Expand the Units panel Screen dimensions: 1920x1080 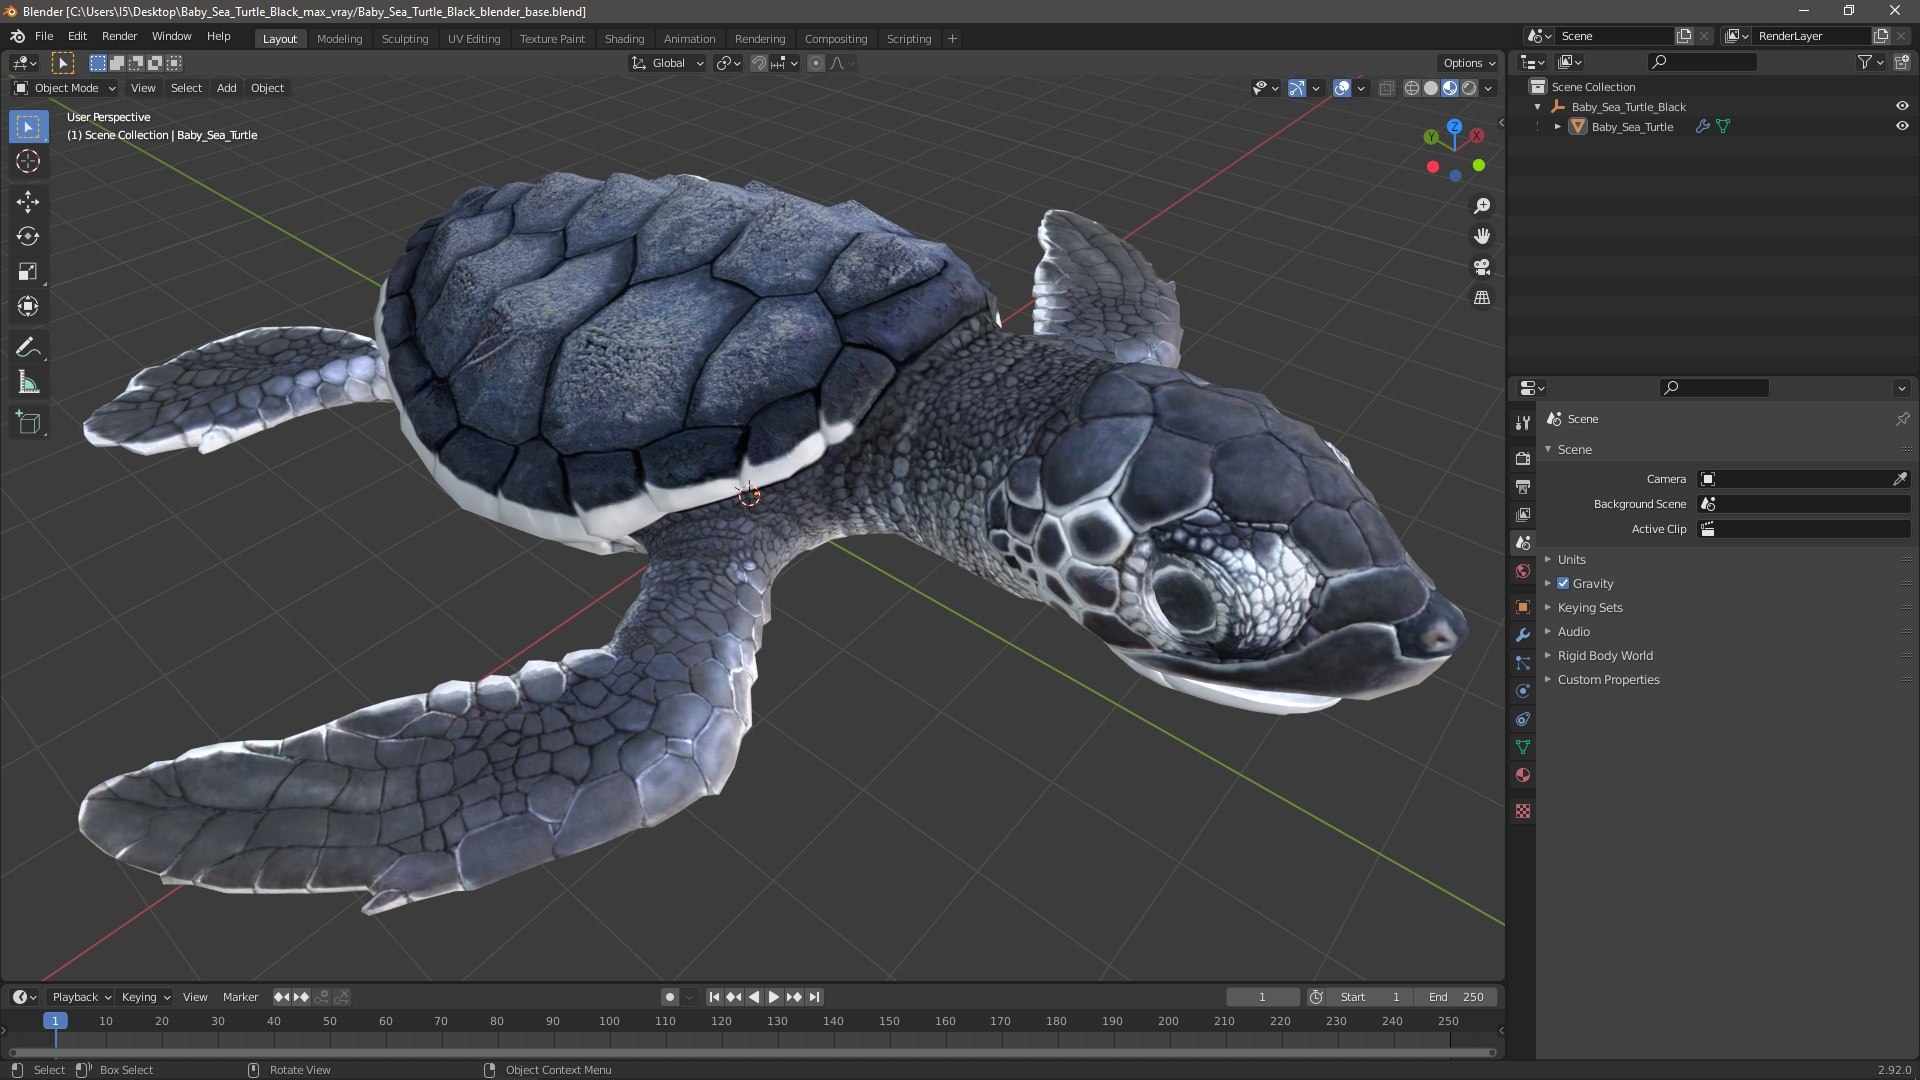tap(1571, 559)
